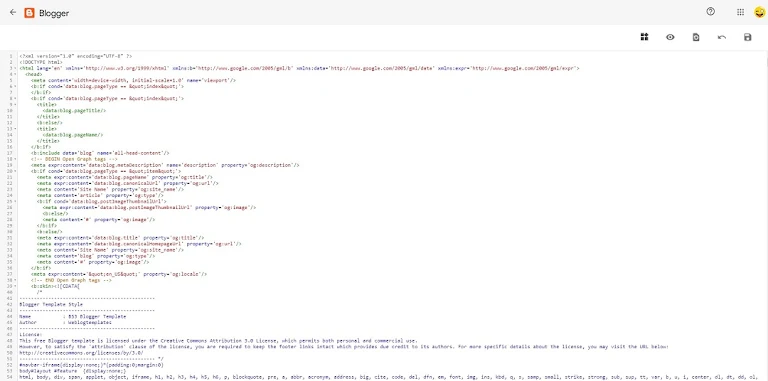This screenshot has height=381, width=768.
Task: Collapse the head tag on line 4
Action: click(x=15, y=74)
